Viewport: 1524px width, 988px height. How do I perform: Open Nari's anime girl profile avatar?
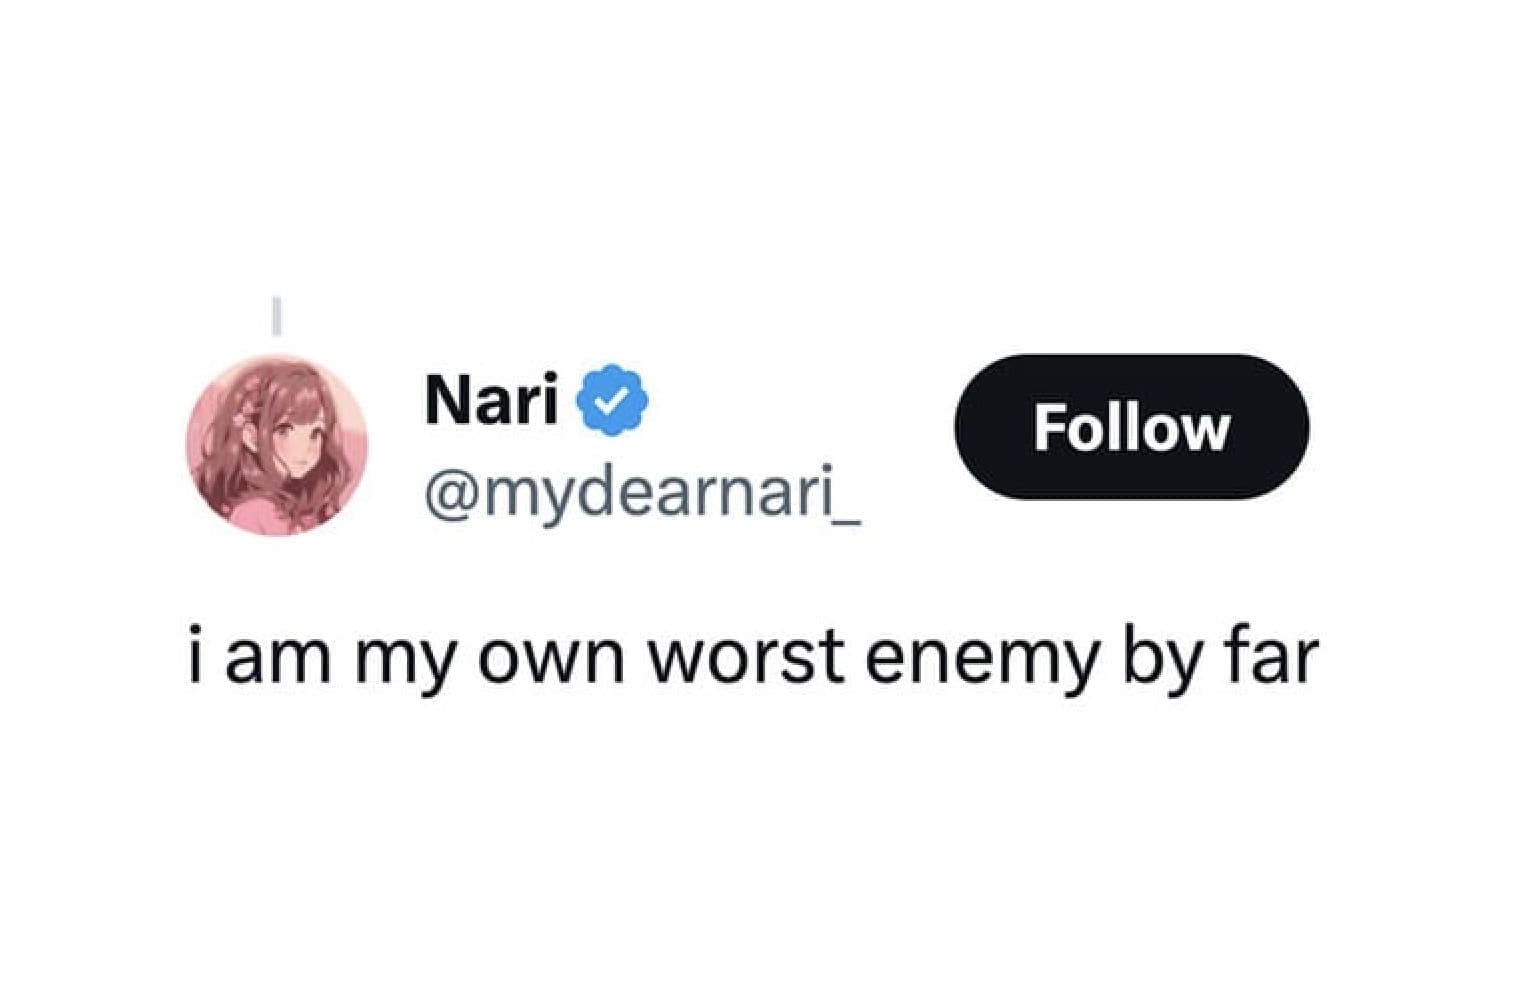(277, 445)
